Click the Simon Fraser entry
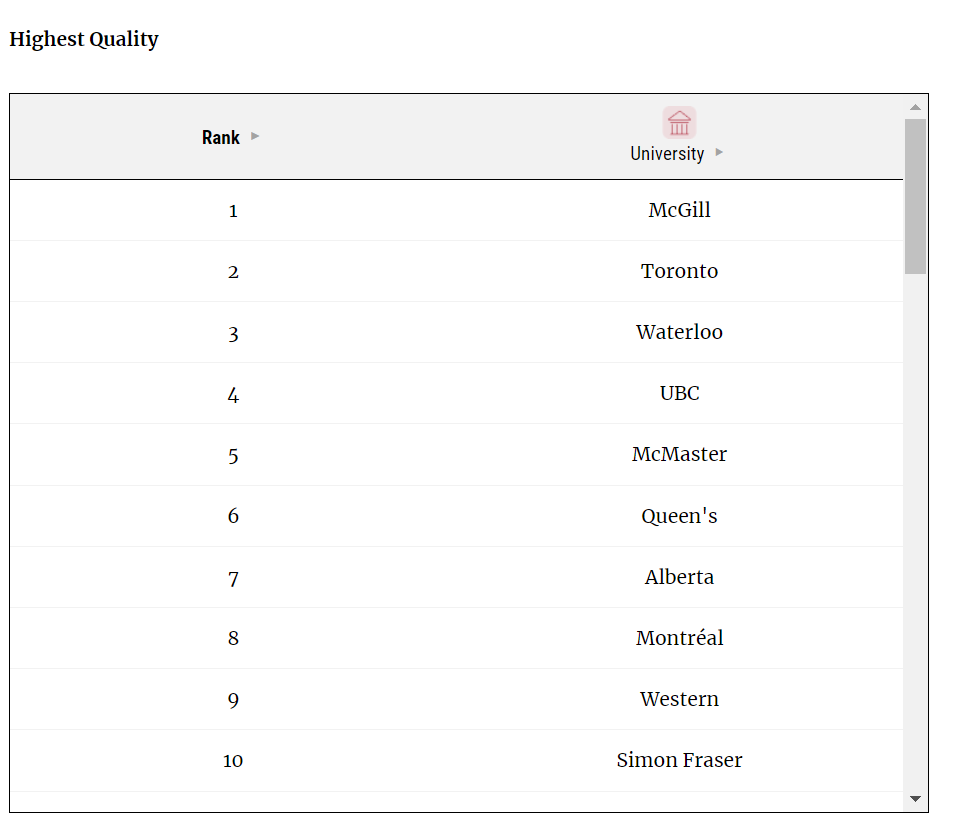This screenshot has height=829, width=976. pos(679,760)
